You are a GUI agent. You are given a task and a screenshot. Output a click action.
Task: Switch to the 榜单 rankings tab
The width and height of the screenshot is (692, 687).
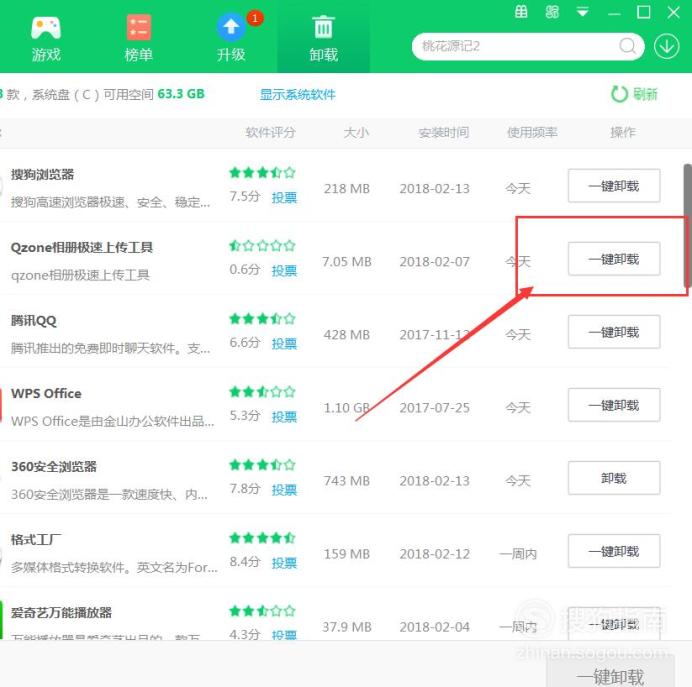[x=138, y=39]
